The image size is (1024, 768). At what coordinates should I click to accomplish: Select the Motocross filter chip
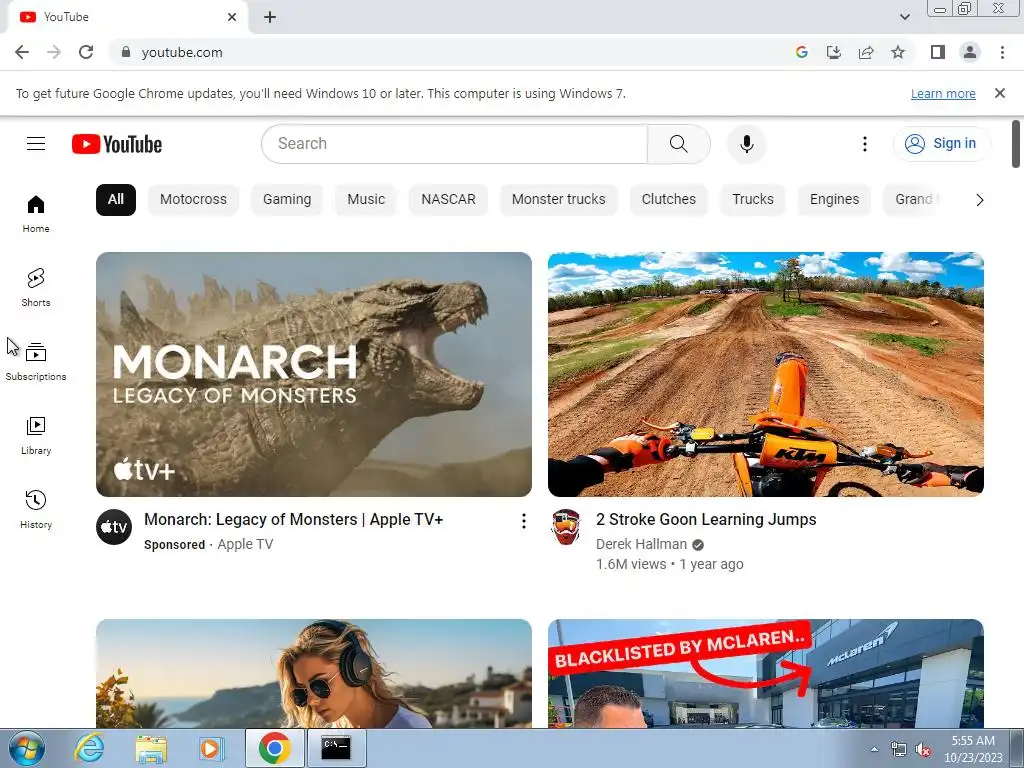[x=193, y=200]
